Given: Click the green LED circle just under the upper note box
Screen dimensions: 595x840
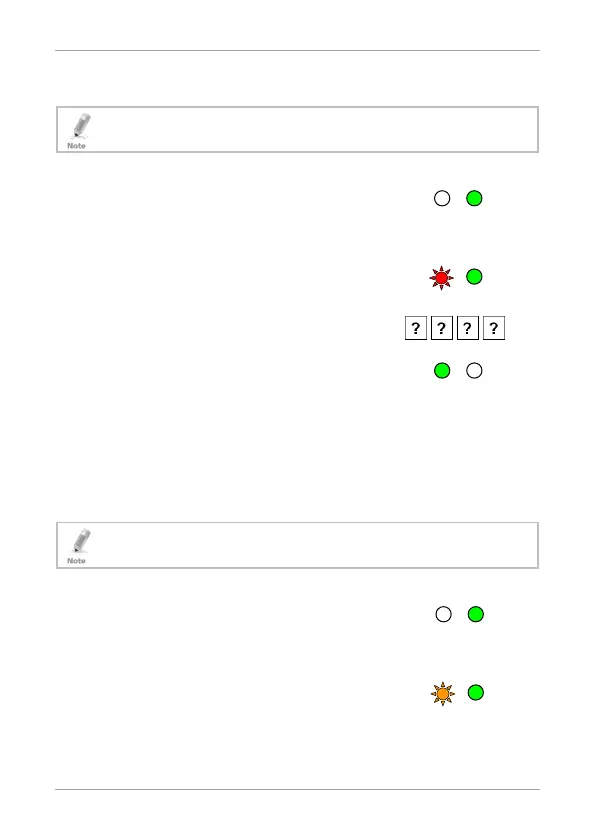Looking at the screenshot, I should 474,198.
